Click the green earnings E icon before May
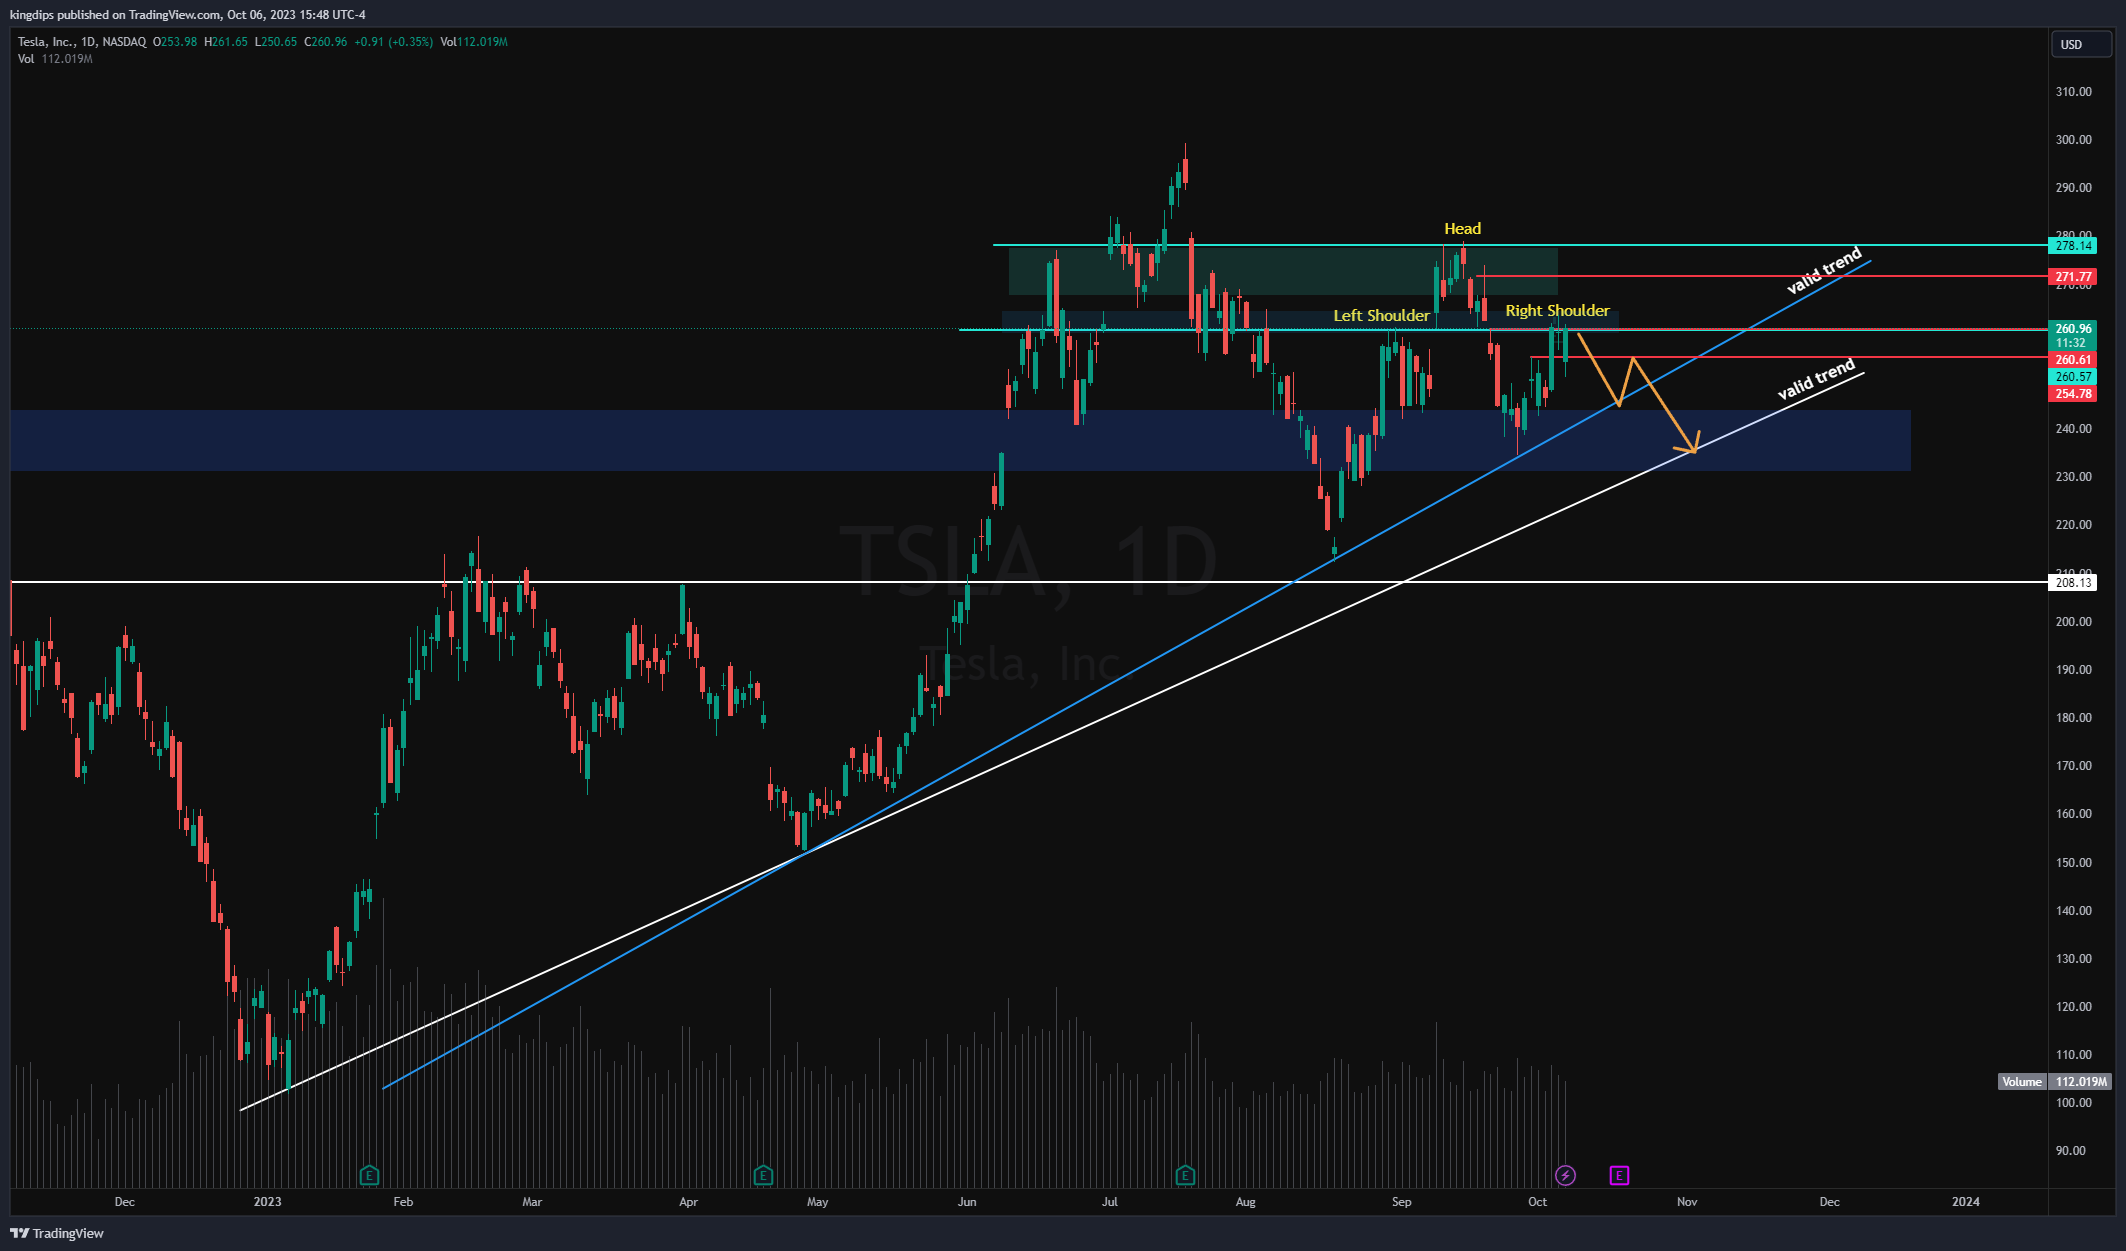 pos(764,1175)
